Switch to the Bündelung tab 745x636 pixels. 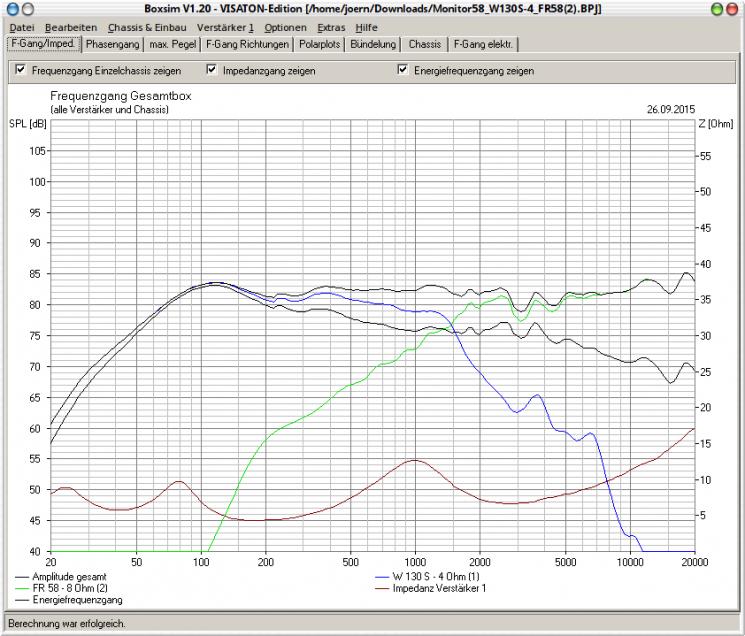coord(373,44)
